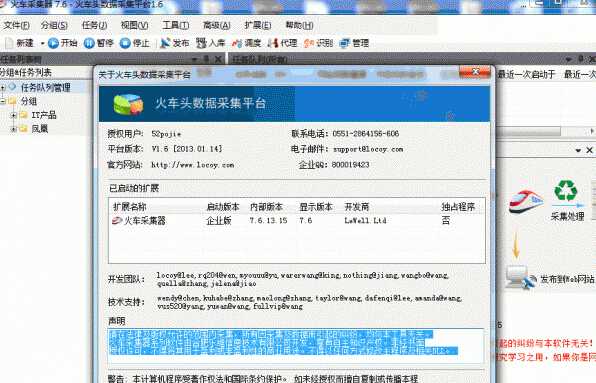Screen dimensions: 596x383
Task: Open the 工具(T) menu
Action: [176, 25]
